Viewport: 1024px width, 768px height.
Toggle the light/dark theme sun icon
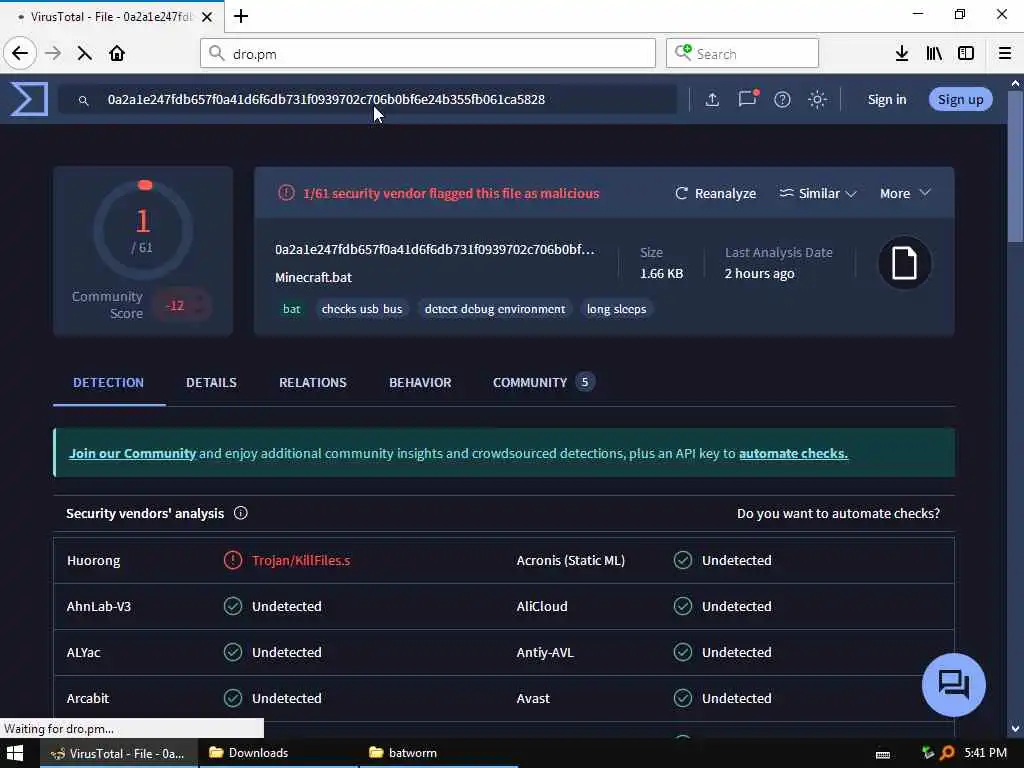(x=817, y=99)
